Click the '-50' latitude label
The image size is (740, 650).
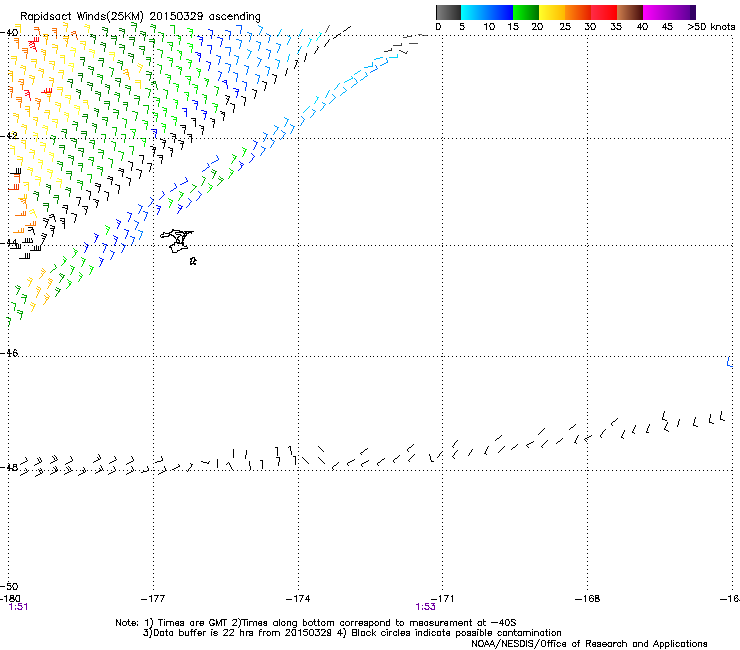point(9,587)
